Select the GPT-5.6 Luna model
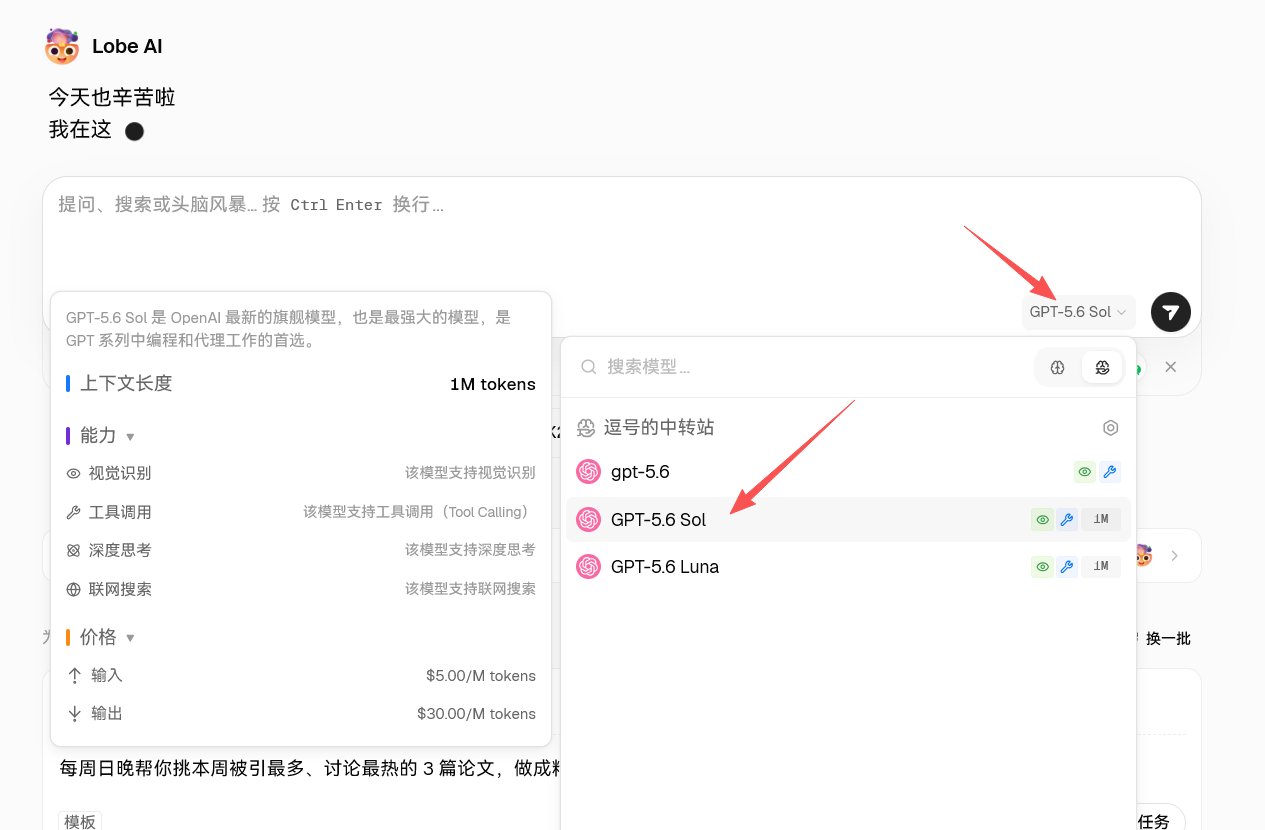 pos(848,567)
